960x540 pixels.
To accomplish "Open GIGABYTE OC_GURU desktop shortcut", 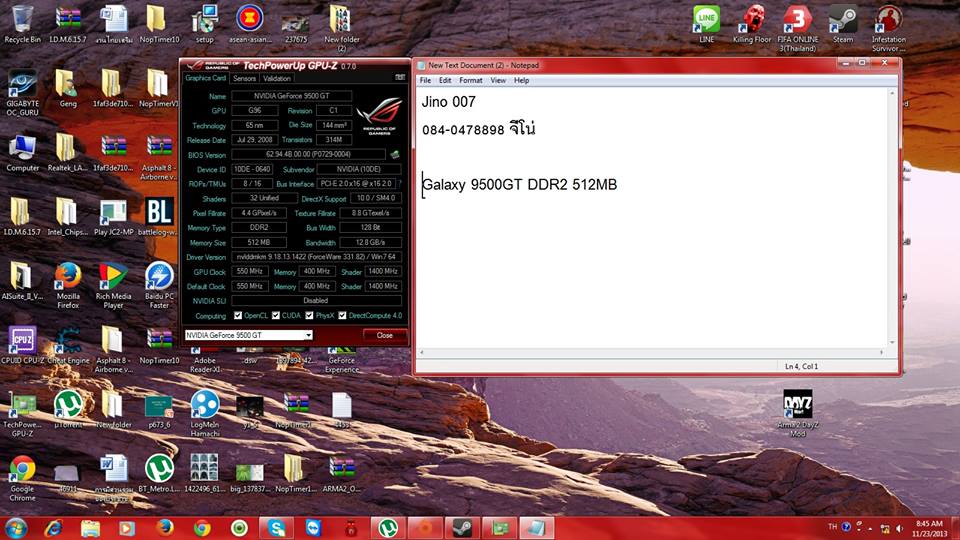I will point(22,92).
